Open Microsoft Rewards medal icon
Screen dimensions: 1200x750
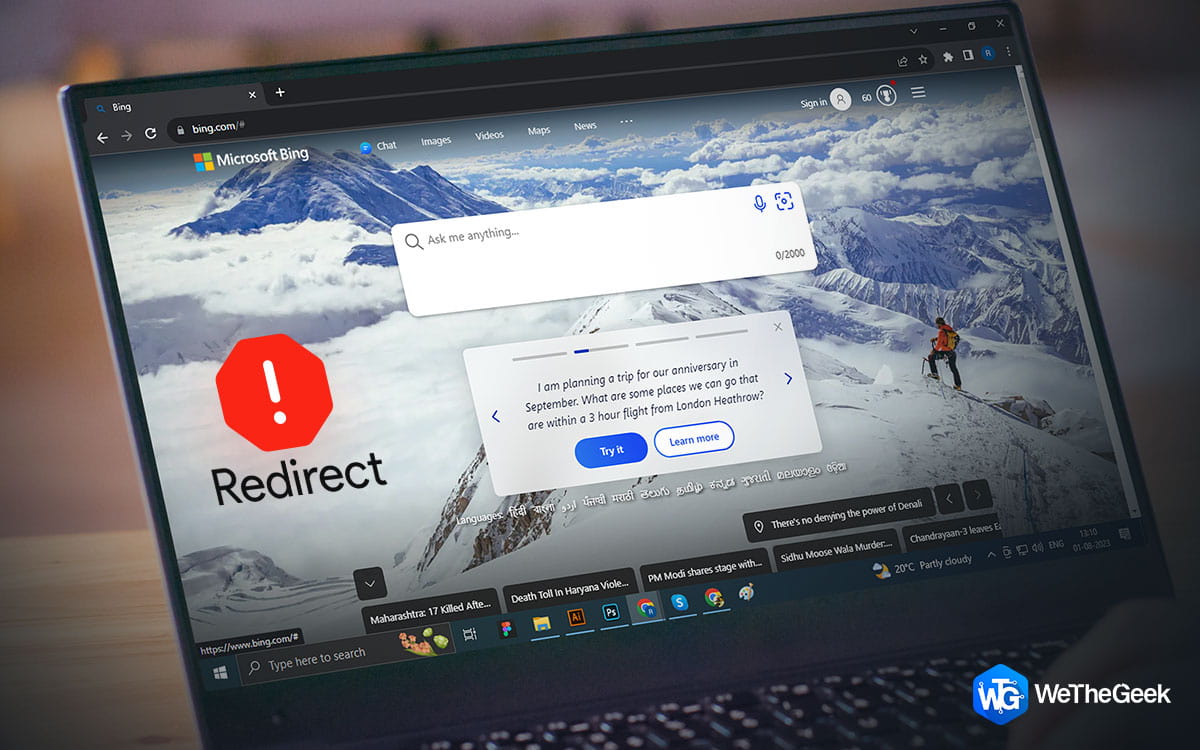[x=886, y=95]
